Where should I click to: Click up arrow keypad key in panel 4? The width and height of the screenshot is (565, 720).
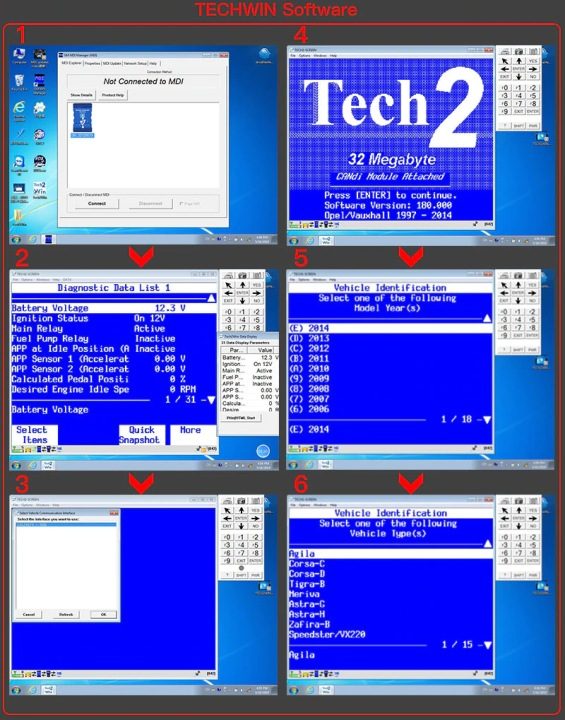519,61
